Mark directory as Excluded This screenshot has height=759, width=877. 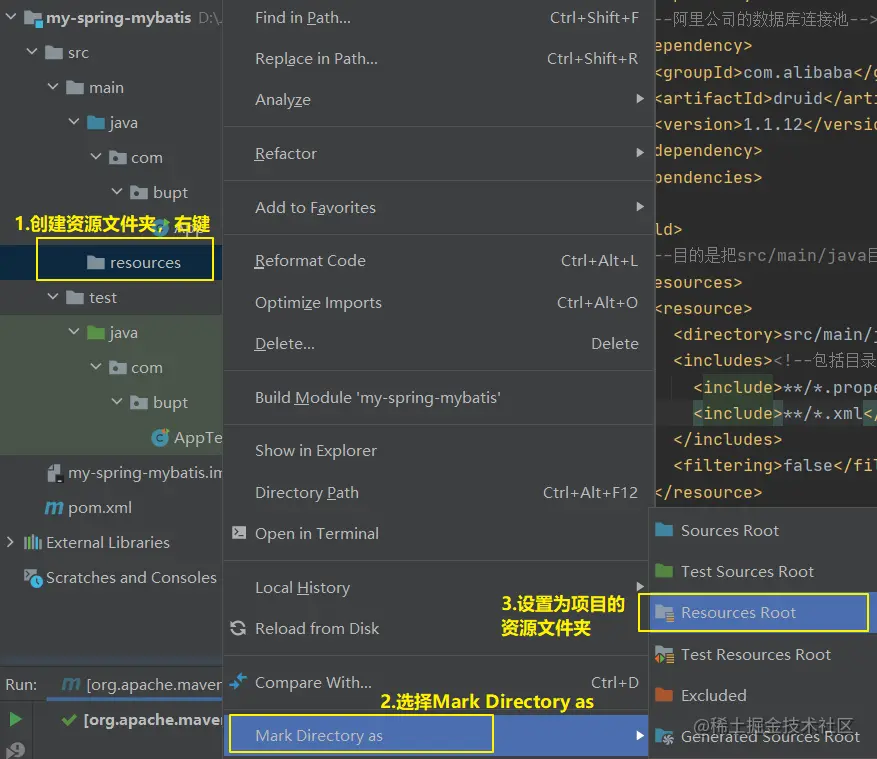[763, 695]
